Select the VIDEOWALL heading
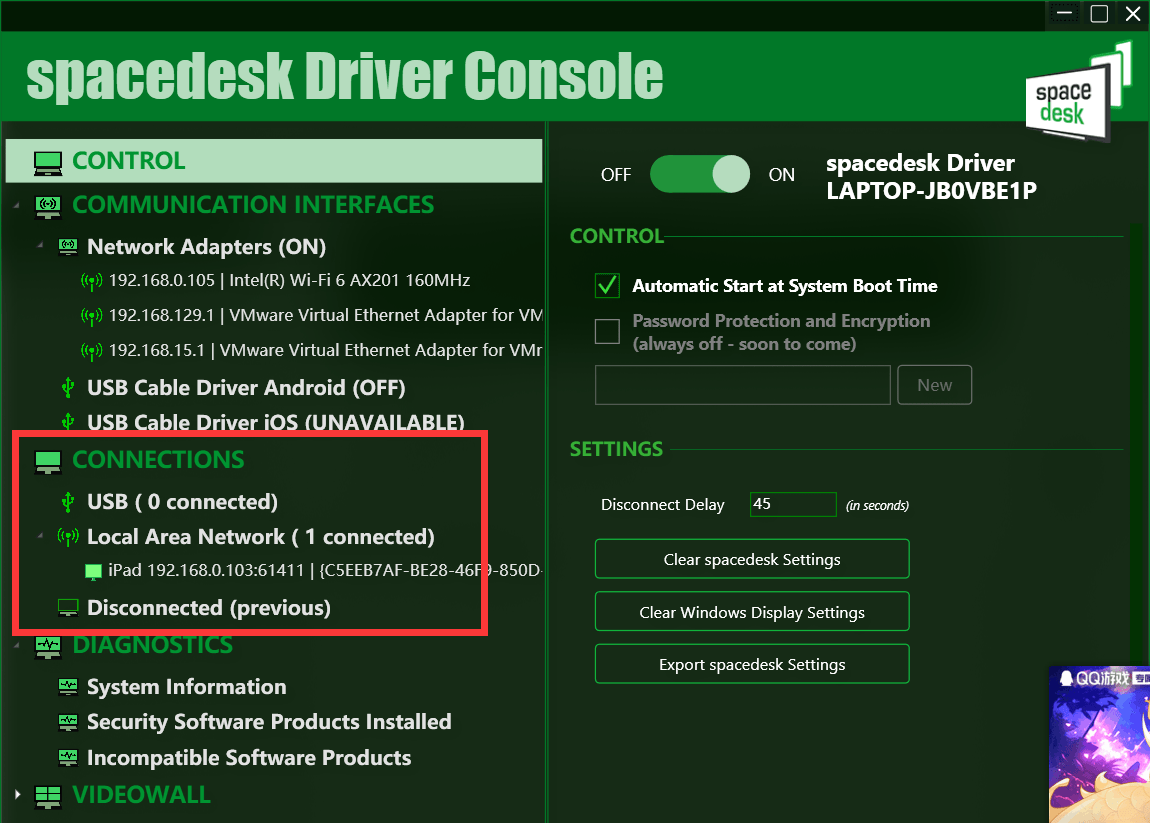Image resolution: width=1150 pixels, height=823 pixels. click(142, 795)
